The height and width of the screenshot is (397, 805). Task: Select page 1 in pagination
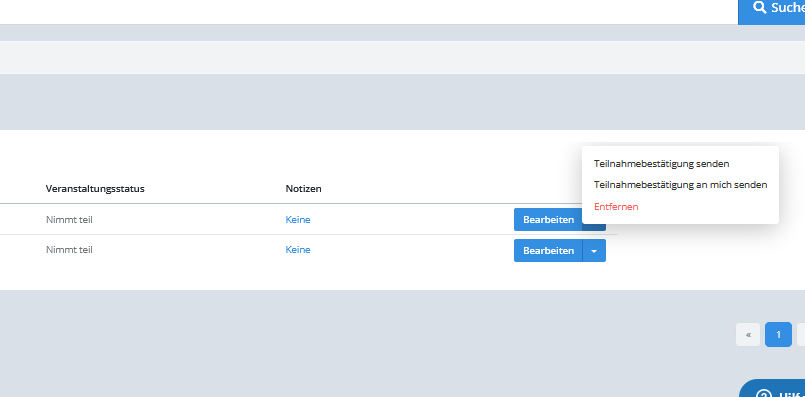coord(778,335)
